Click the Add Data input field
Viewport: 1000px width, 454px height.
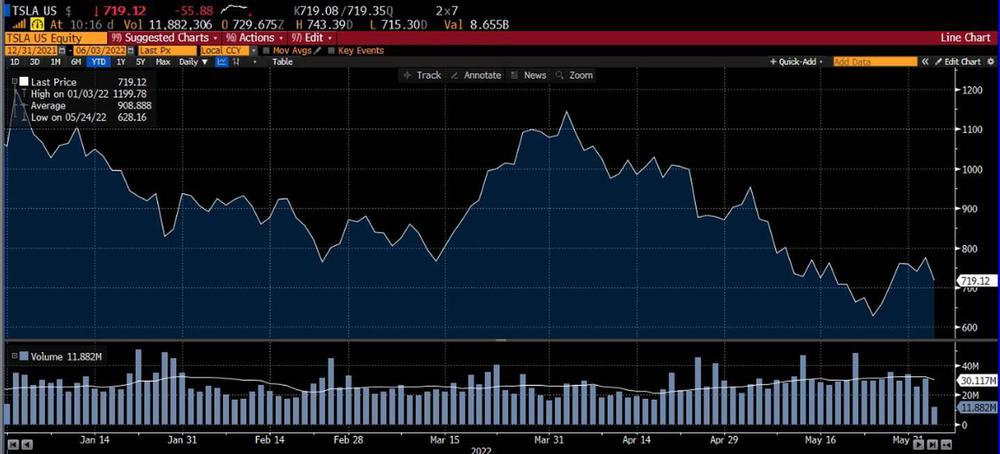[x=873, y=62]
